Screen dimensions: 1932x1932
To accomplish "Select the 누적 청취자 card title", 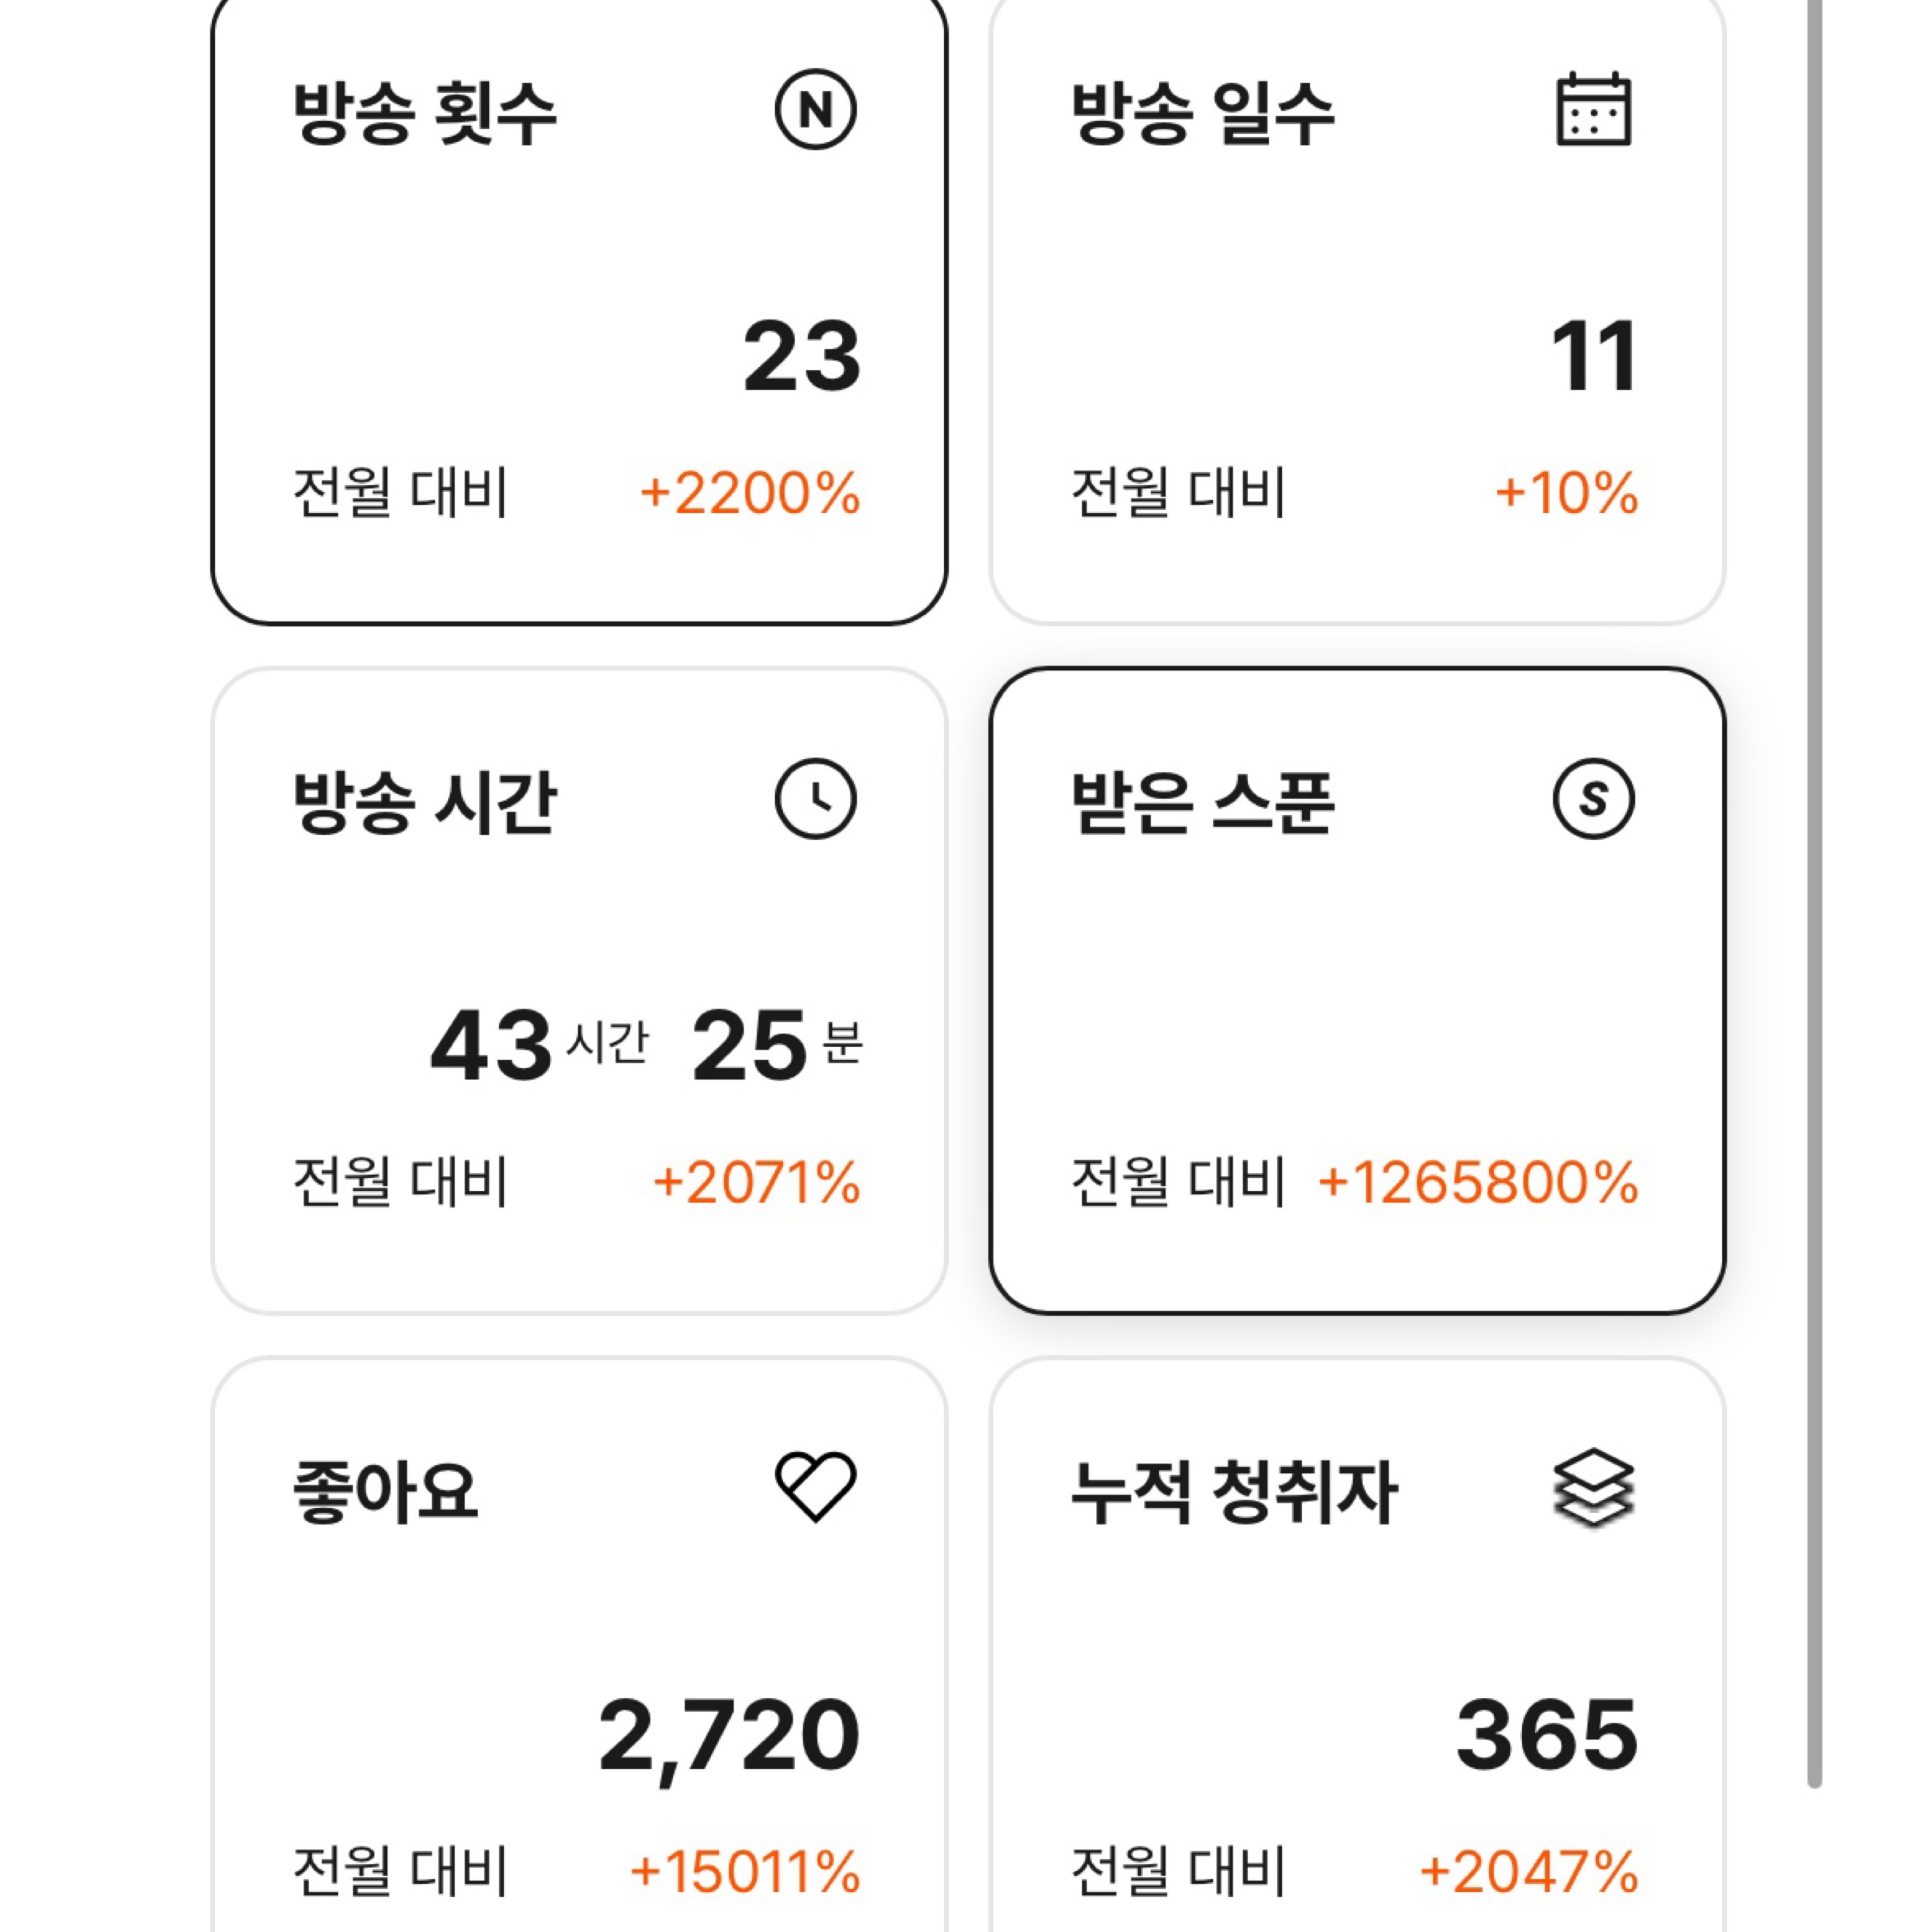I will (1233, 1491).
